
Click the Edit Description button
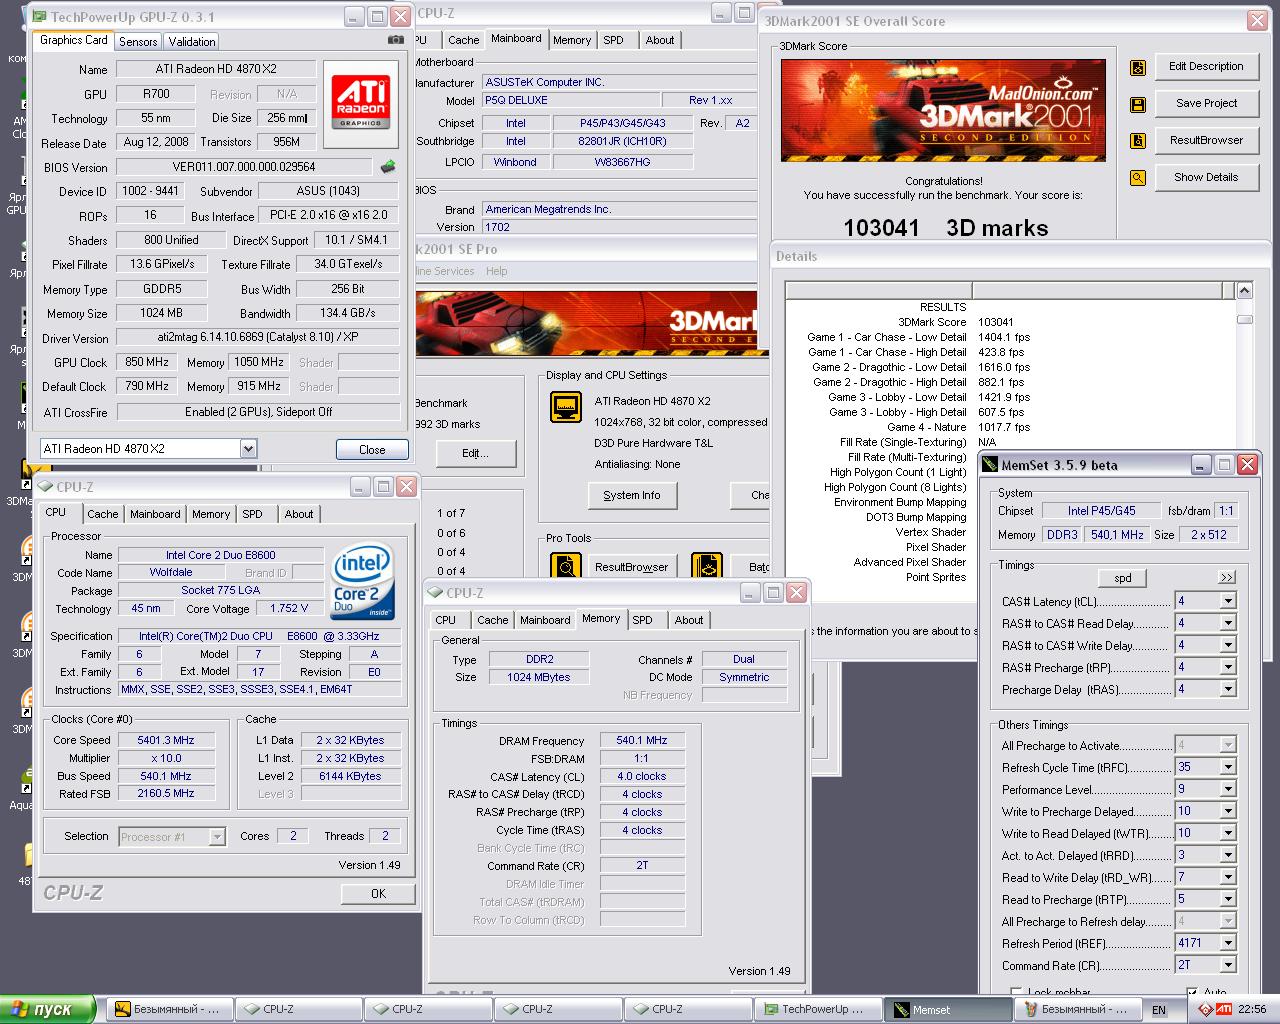(x=1206, y=67)
